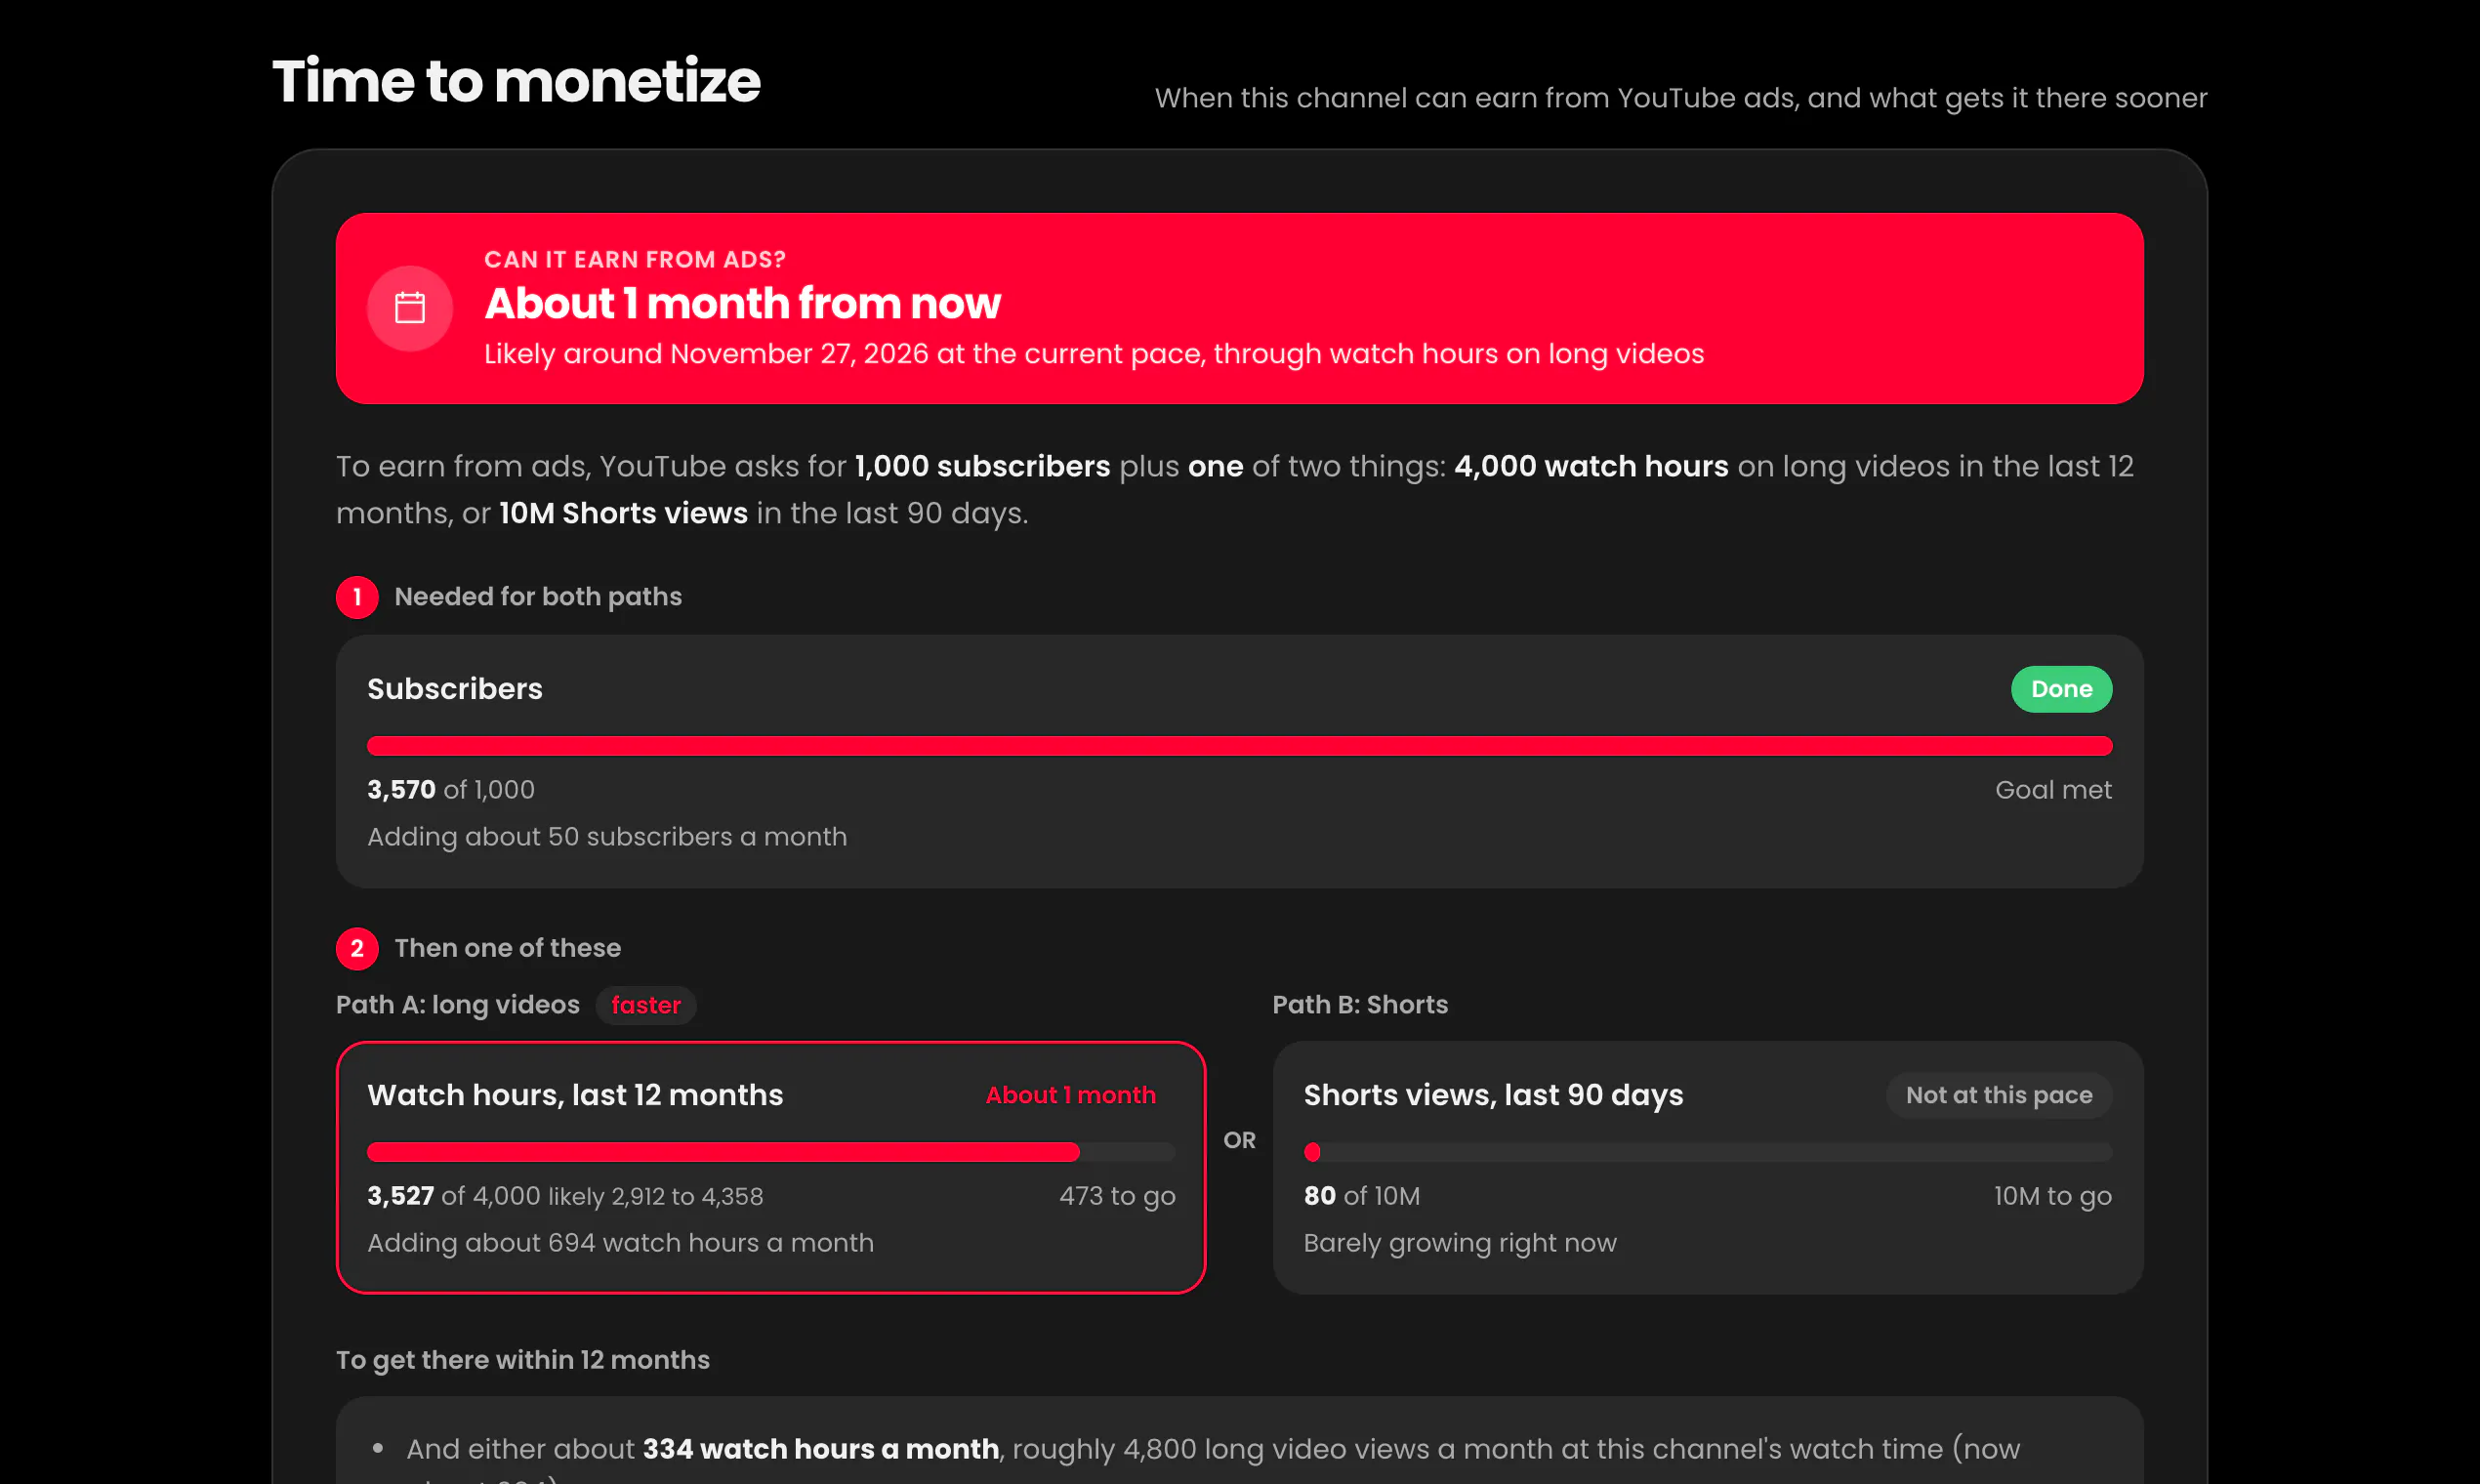Click the bold '4,000 watch hours' text

point(1590,466)
